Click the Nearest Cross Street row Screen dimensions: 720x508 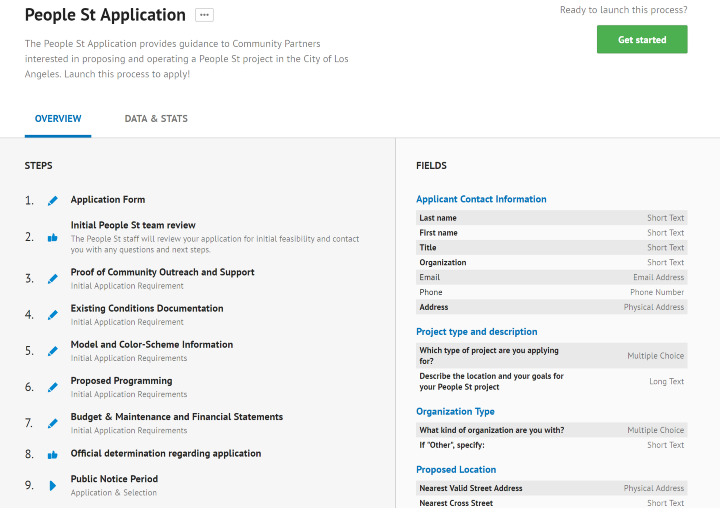551,502
